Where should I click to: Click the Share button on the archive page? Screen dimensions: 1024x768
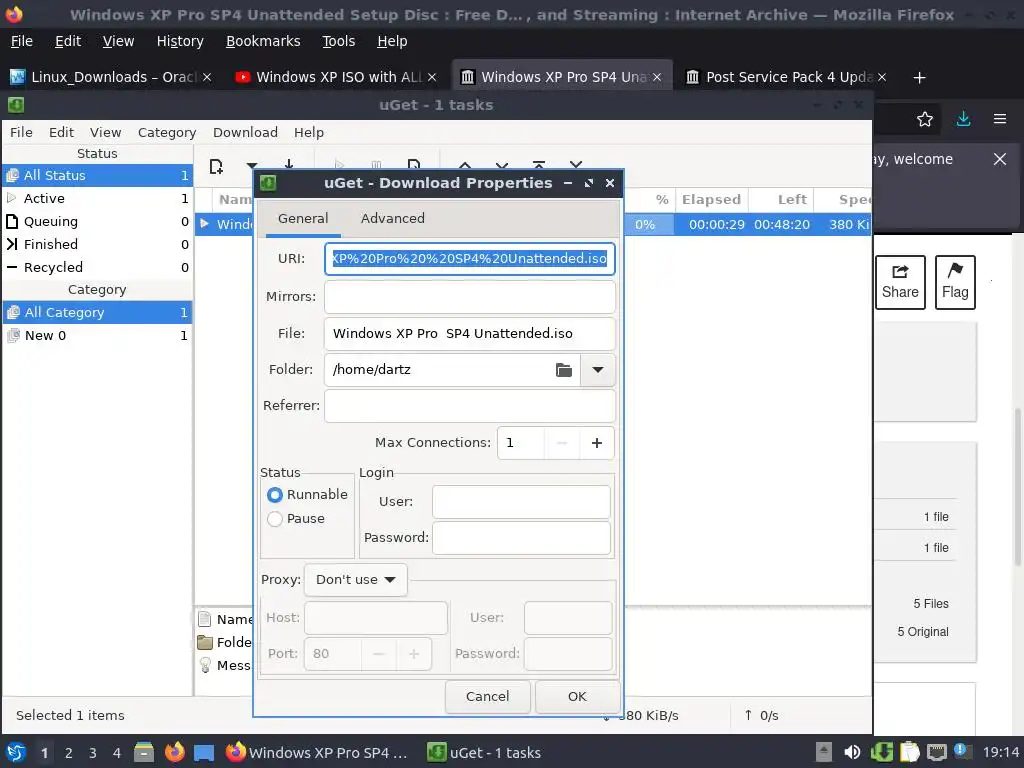[x=900, y=282]
